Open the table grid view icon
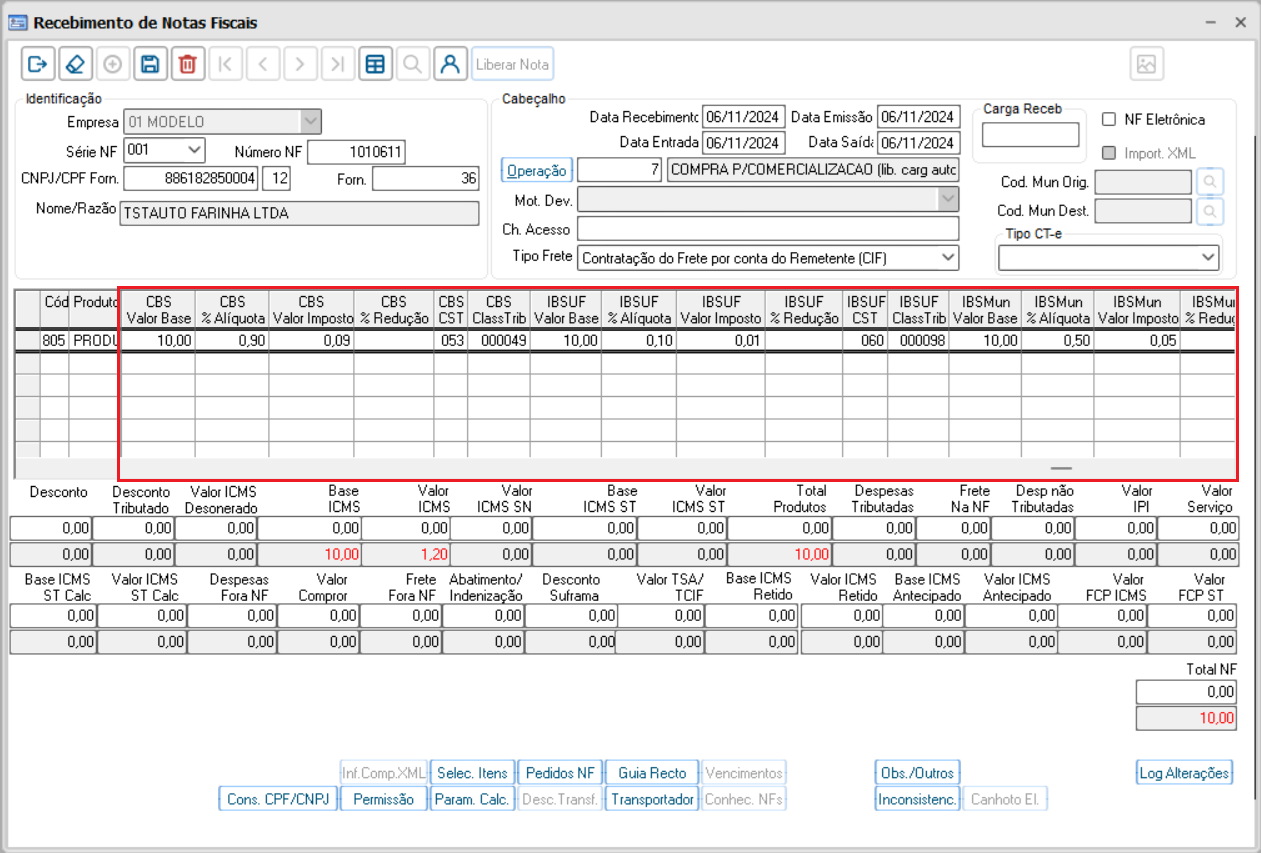This screenshot has width=1261, height=853. click(x=375, y=64)
